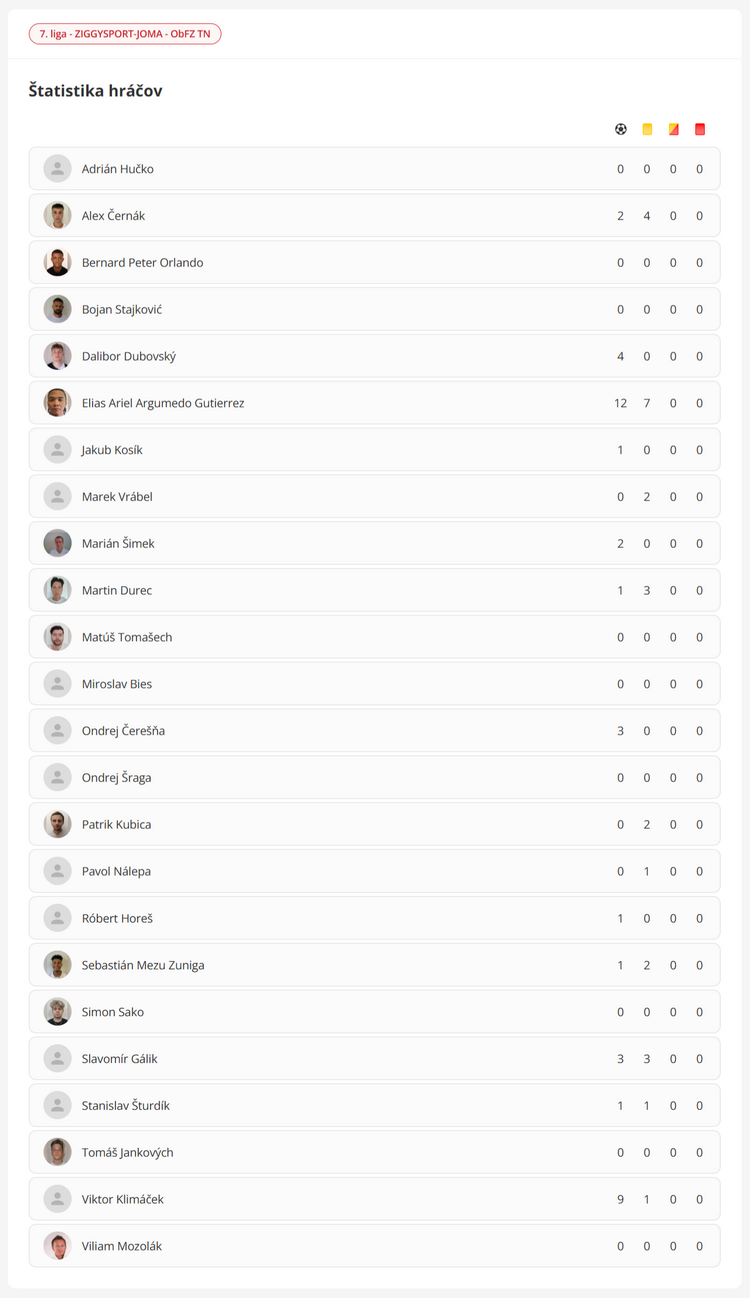Click the goals soccer ball column icon
750x1298 pixels.
point(621,129)
